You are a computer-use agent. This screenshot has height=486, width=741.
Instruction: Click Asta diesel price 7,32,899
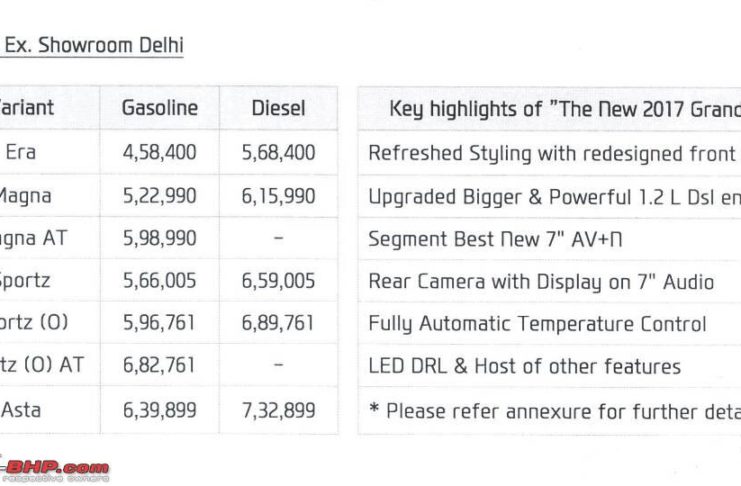coord(278,410)
